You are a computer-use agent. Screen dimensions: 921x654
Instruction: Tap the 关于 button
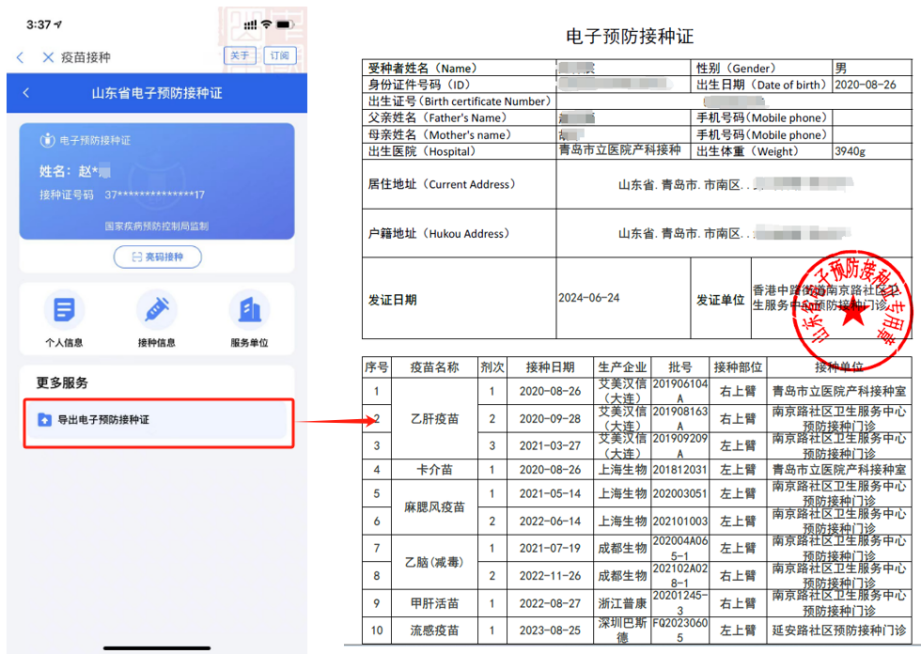[x=240, y=55]
